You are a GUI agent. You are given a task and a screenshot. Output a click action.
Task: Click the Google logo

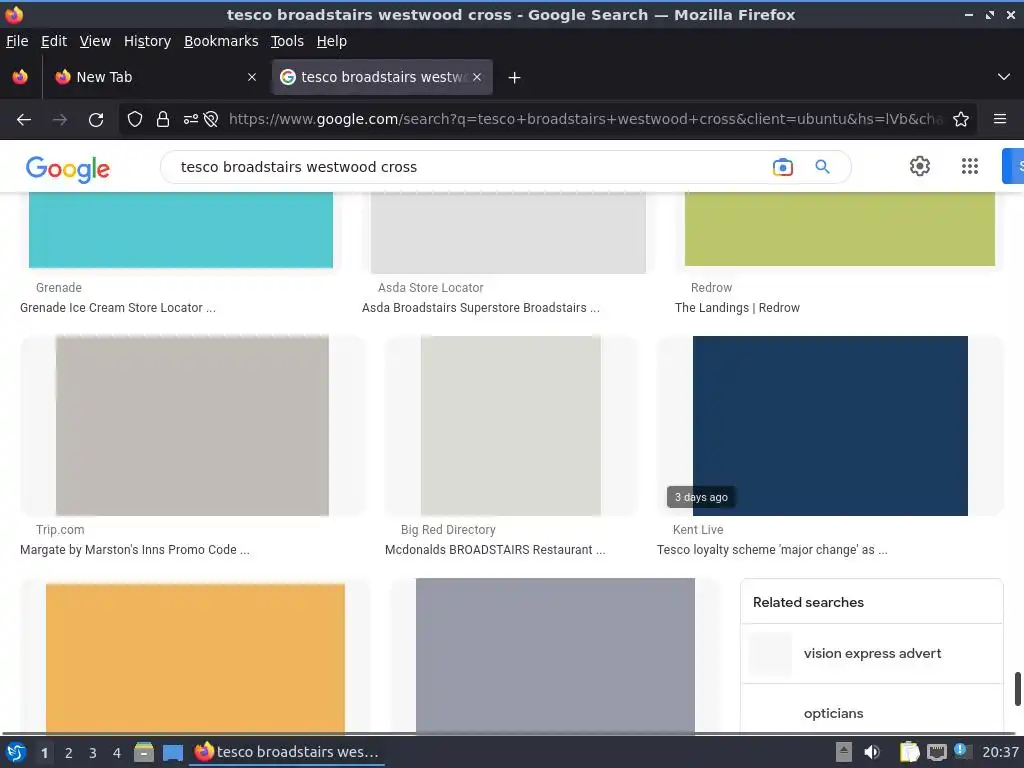(68, 168)
